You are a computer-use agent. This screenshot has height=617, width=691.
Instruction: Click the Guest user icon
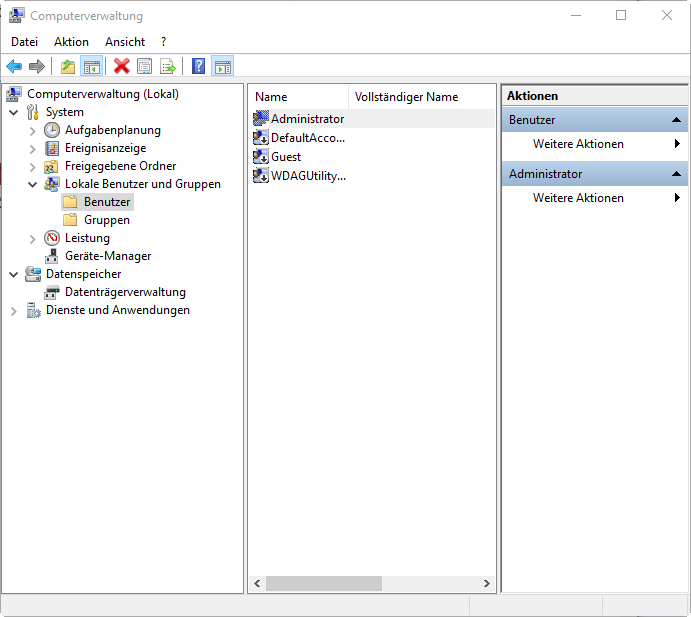(260, 156)
